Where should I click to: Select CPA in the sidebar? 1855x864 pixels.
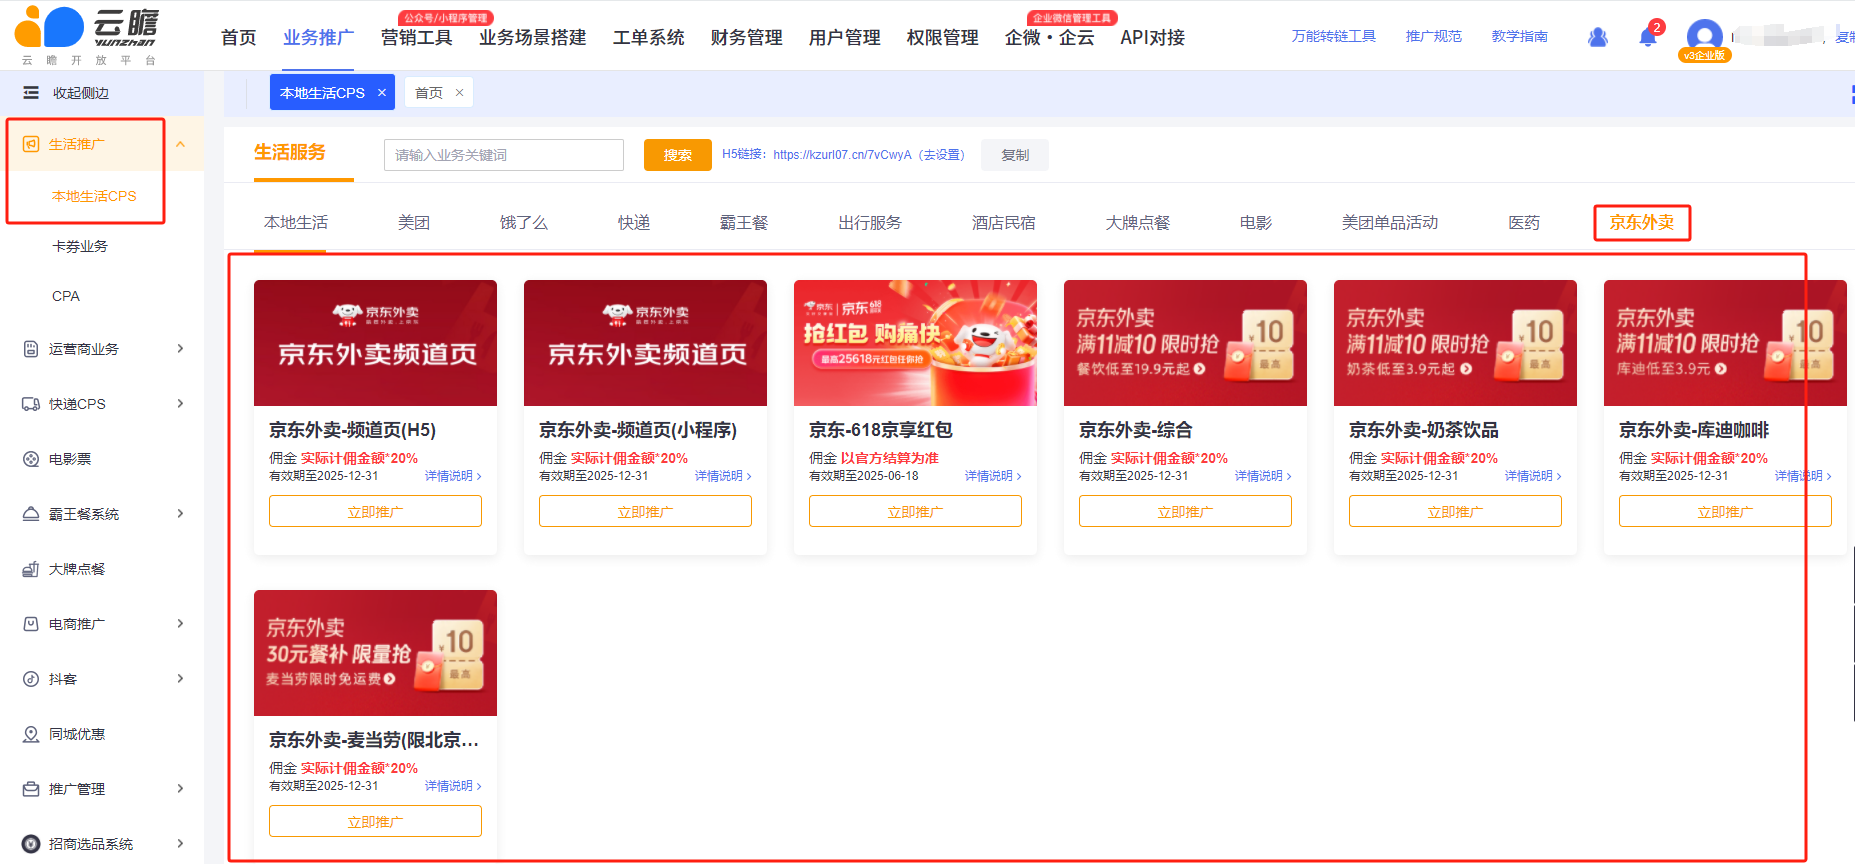(66, 296)
